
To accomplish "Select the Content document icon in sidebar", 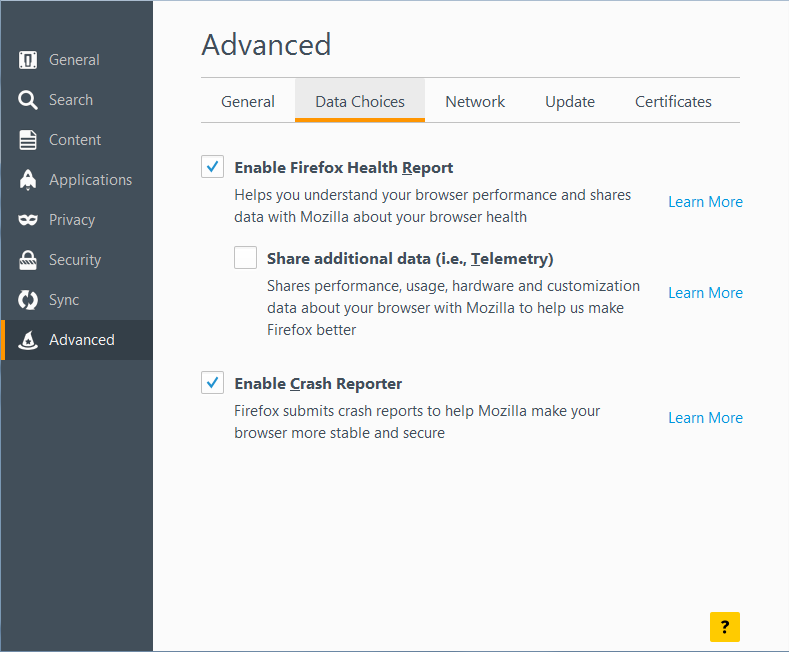I will click(28, 140).
